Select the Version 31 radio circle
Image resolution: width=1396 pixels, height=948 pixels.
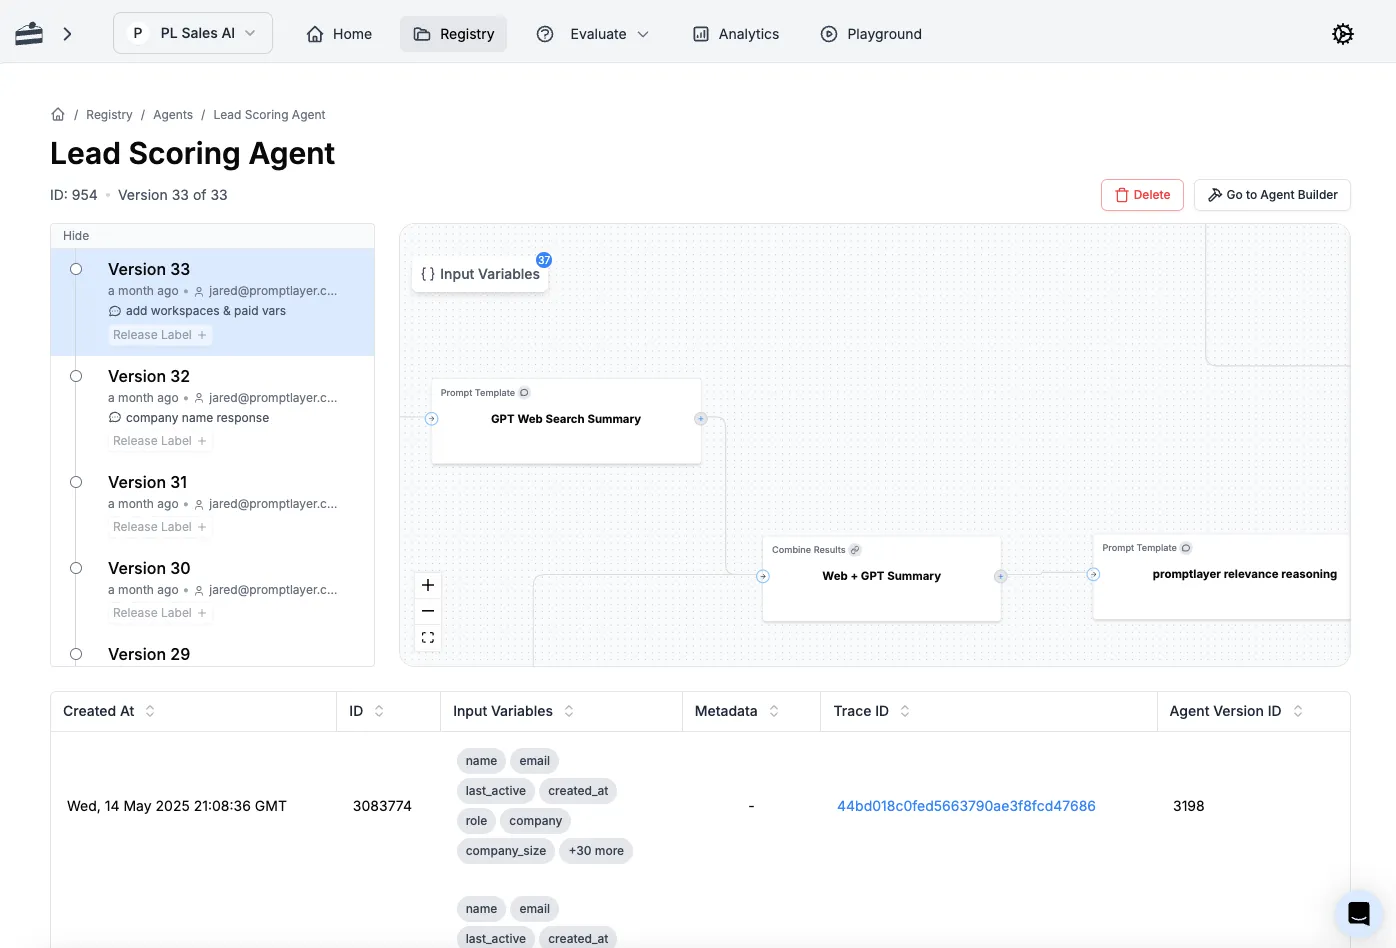pyautogui.click(x=76, y=482)
